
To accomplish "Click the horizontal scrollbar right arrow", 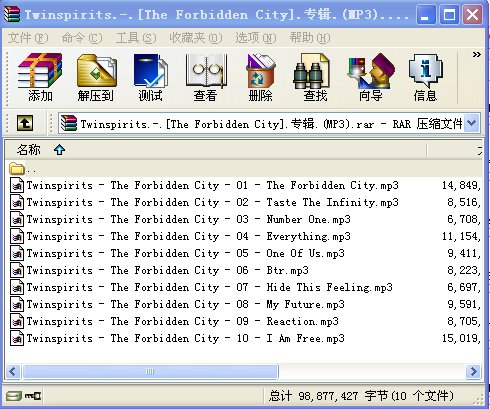I will pyautogui.click(x=473, y=371).
